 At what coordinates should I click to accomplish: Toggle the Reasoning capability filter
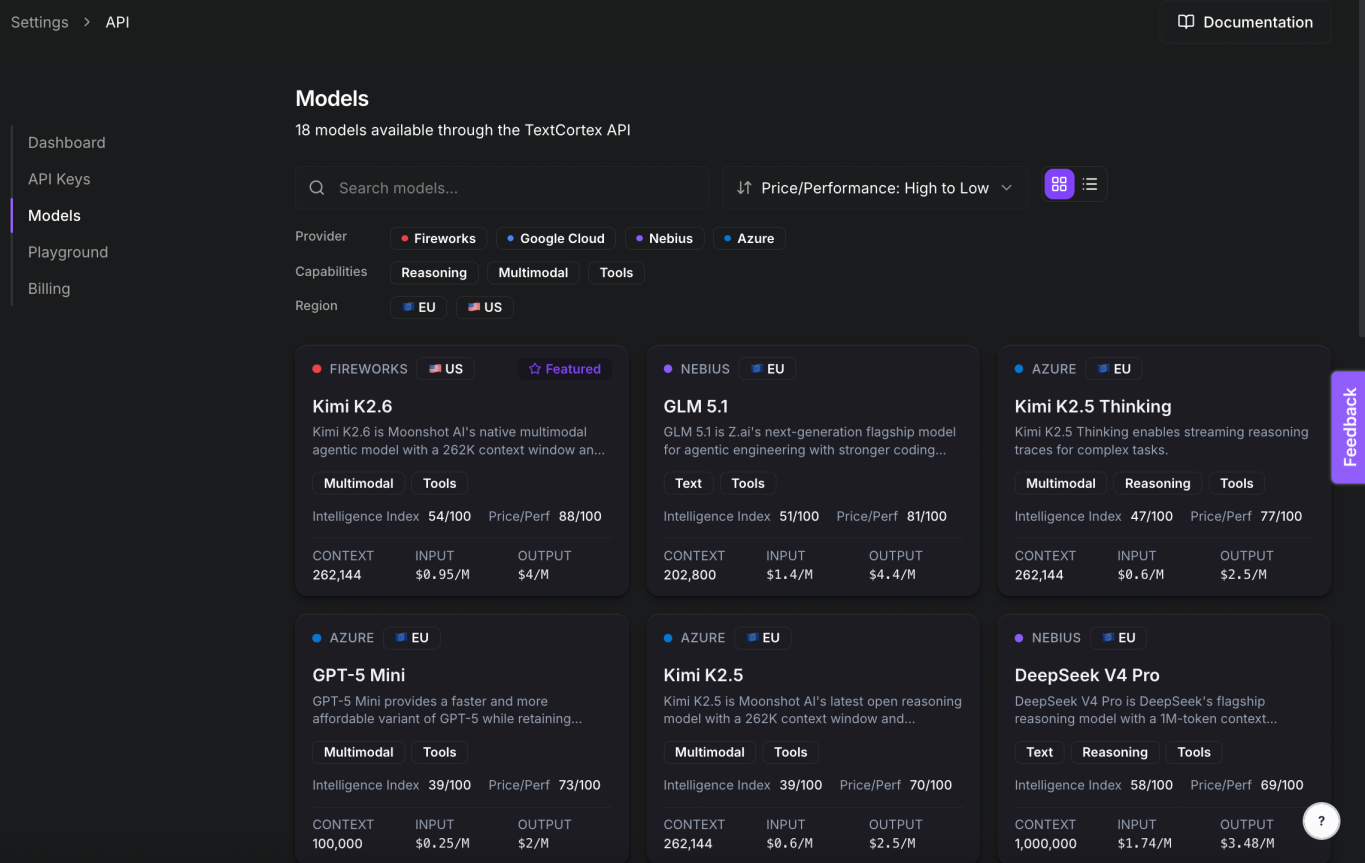[x=434, y=273]
